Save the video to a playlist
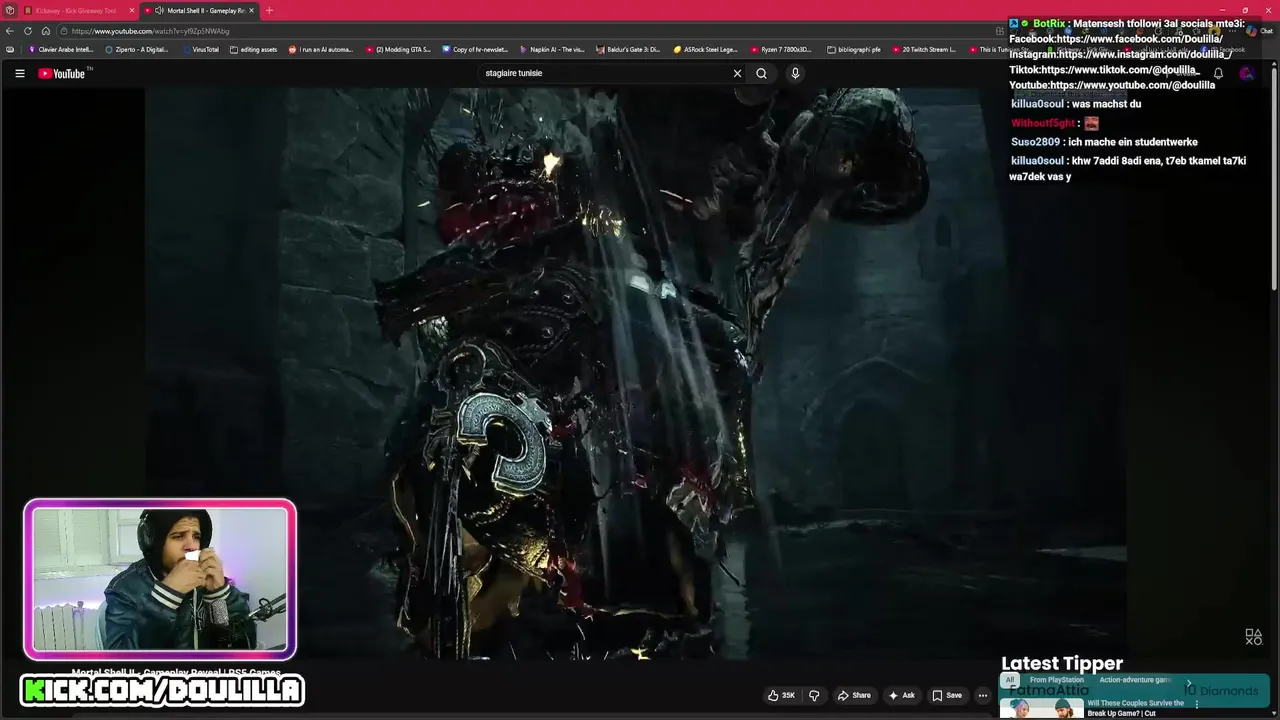Viewport: 1280px width, 720px height. pos(947,695)
